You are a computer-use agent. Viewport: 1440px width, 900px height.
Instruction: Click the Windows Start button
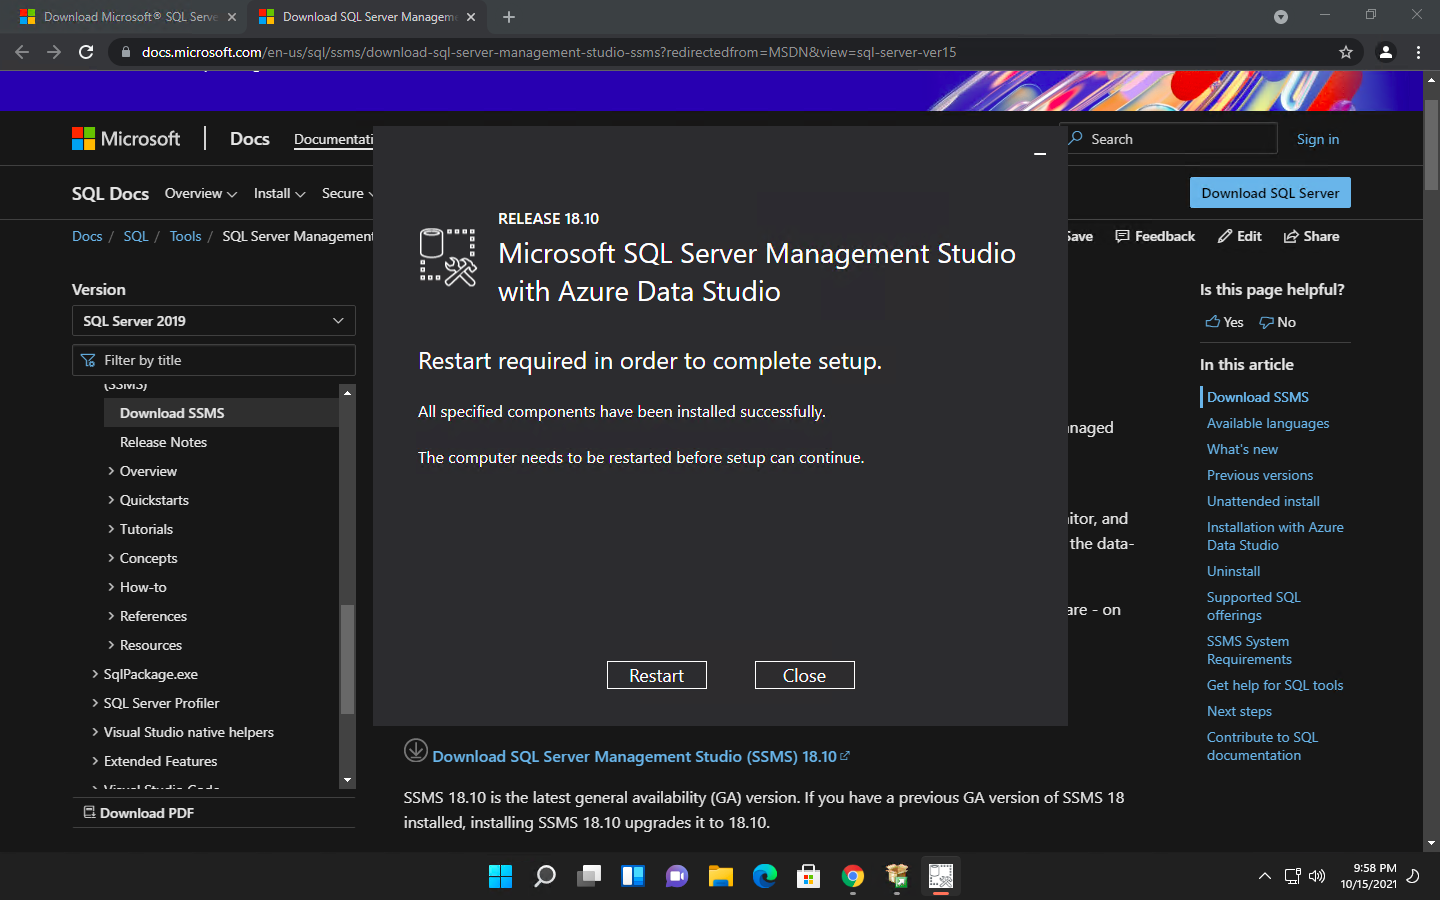pyautogui.click(x=500, y=876)
